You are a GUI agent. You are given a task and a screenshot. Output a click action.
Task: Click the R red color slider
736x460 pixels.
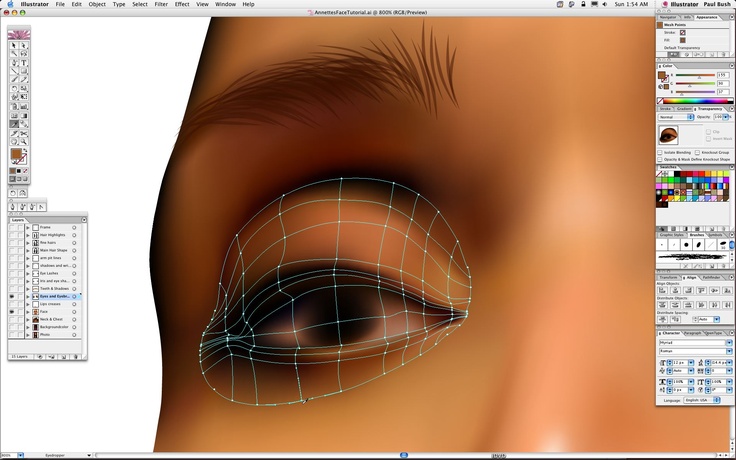[695, 75]
